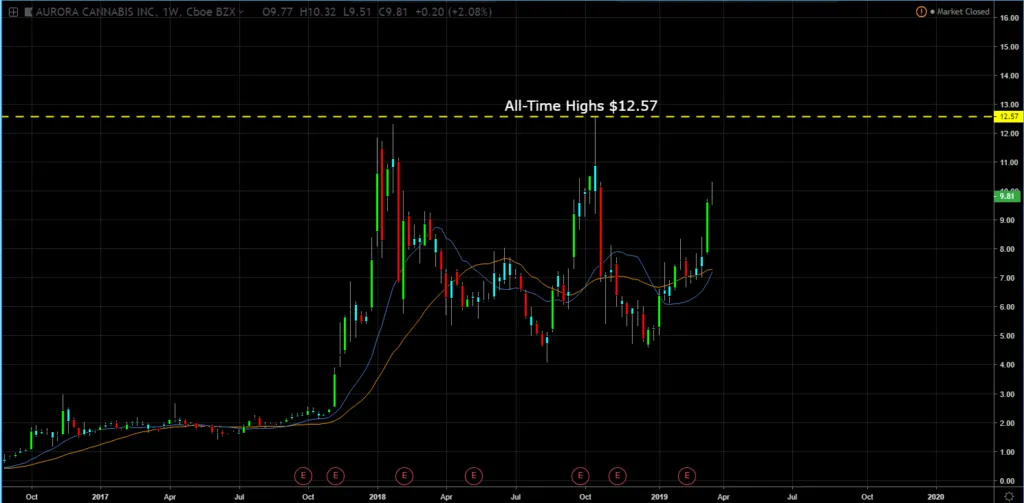Click the 2017 label on time axis
The height and width of the screenshot is (503, 1024).
pos(101,496)
